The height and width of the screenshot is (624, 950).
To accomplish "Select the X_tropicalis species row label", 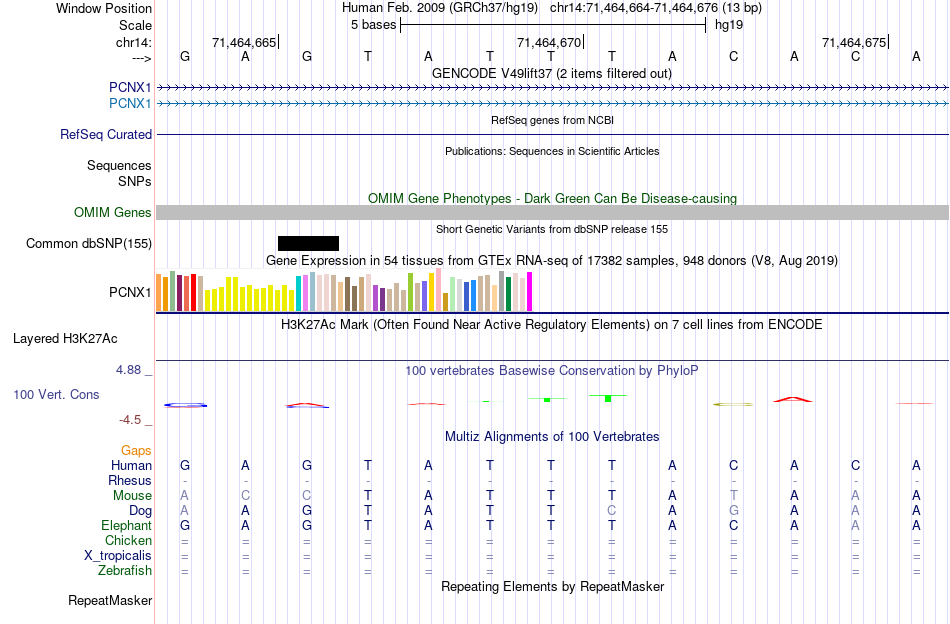I will tap(118, 556).
